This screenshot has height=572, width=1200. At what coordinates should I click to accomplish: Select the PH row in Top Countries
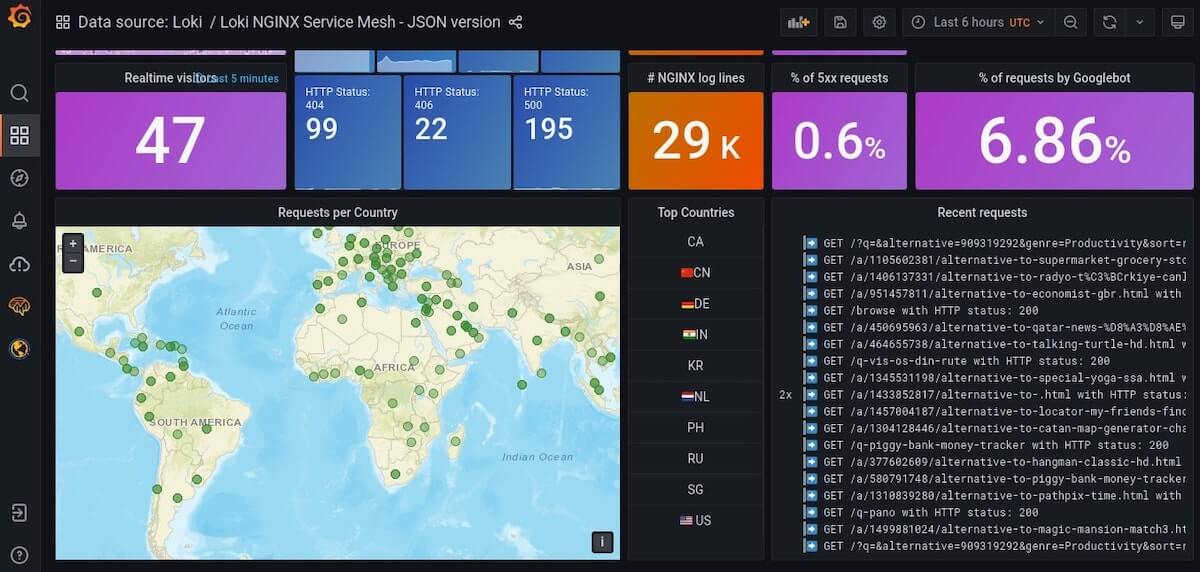tap(696, 428)
